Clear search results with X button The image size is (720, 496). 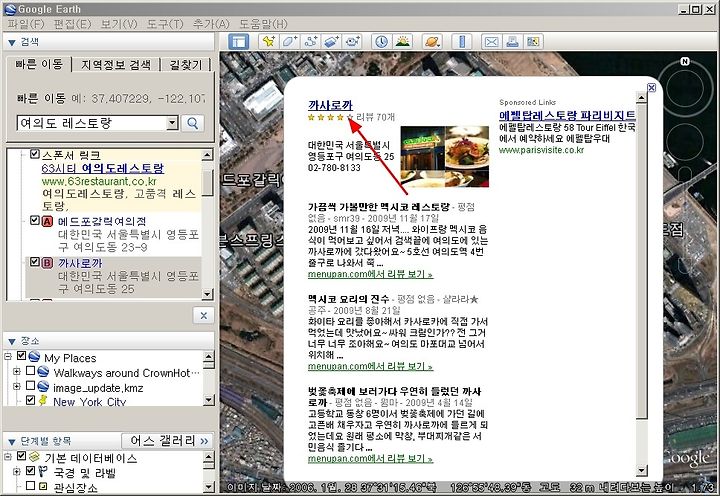(203, 316)
